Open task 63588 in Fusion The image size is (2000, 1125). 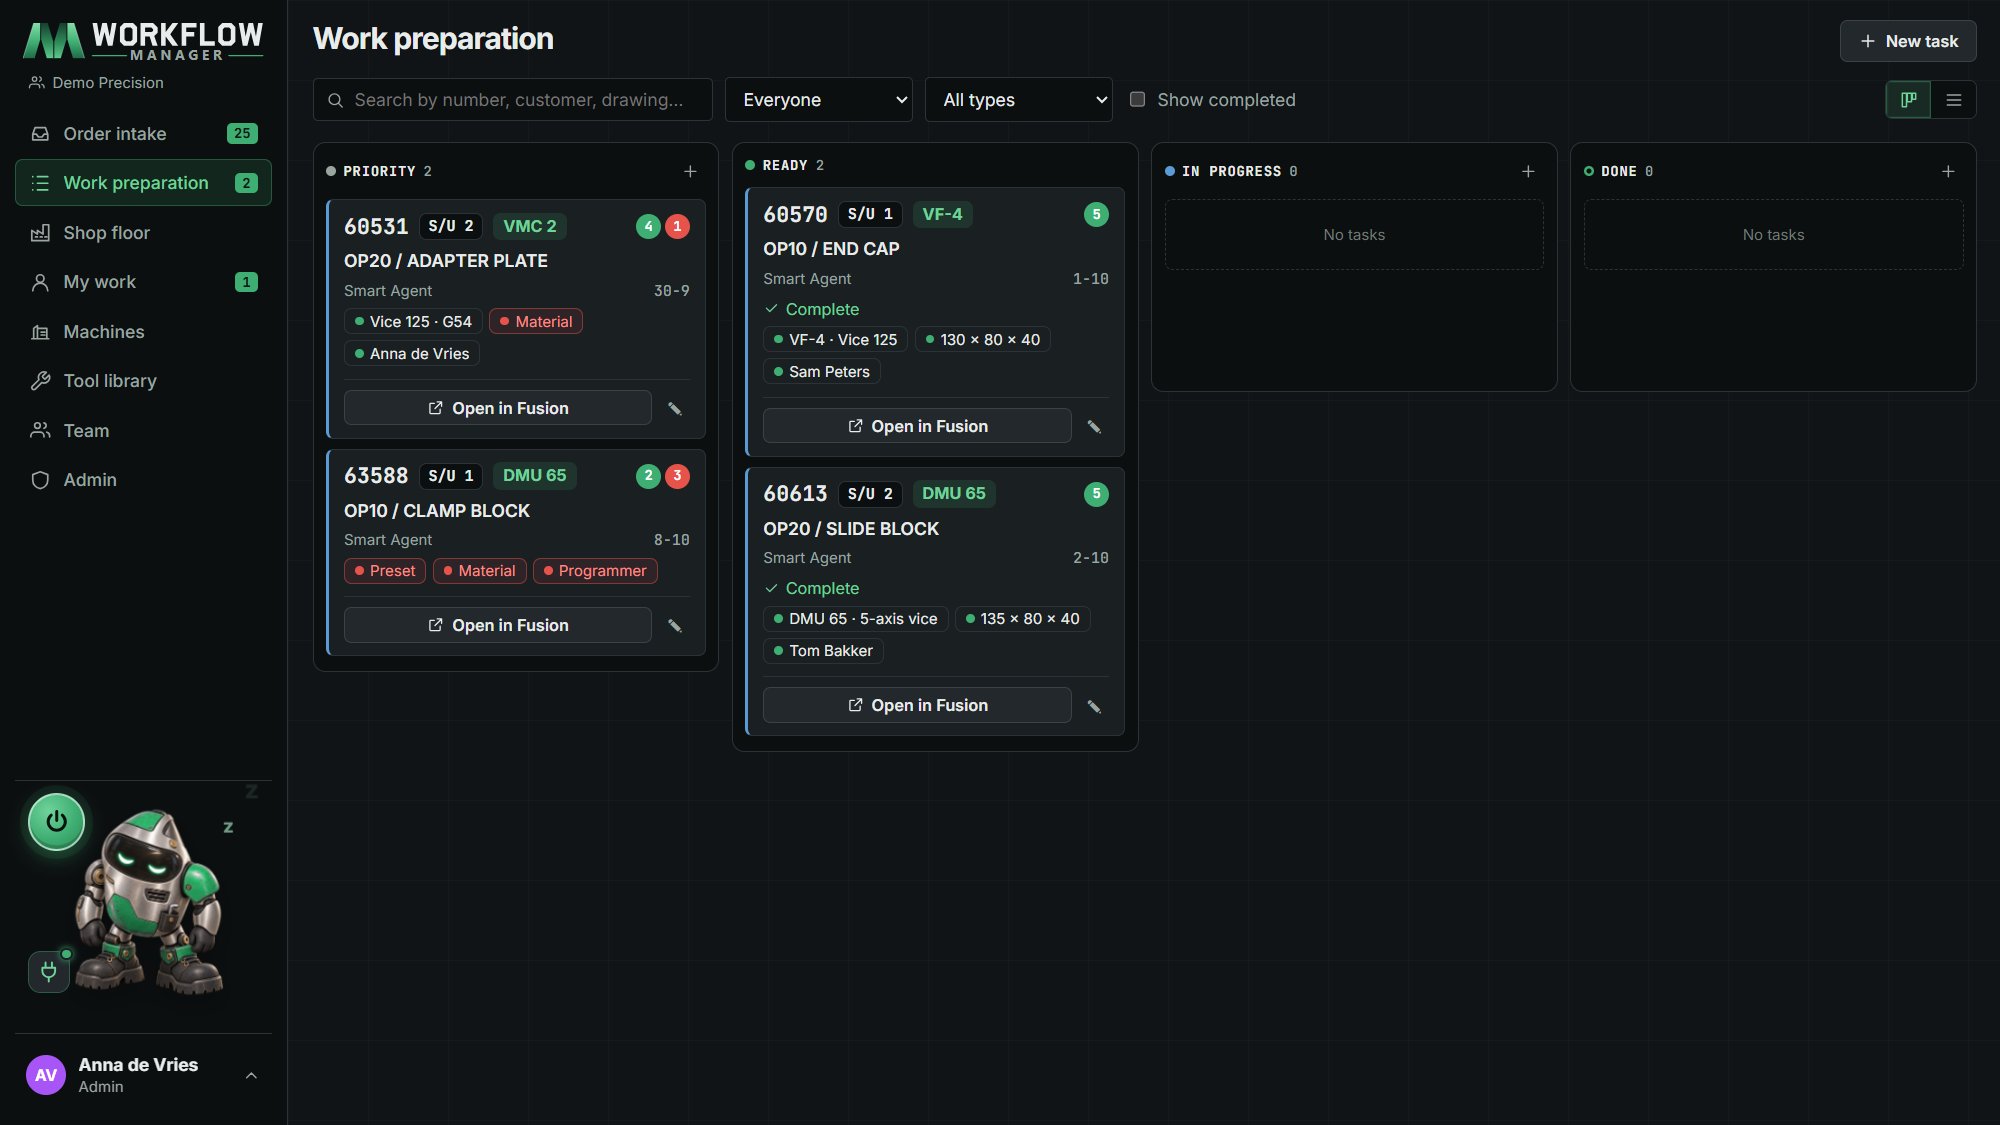(498, 625)
